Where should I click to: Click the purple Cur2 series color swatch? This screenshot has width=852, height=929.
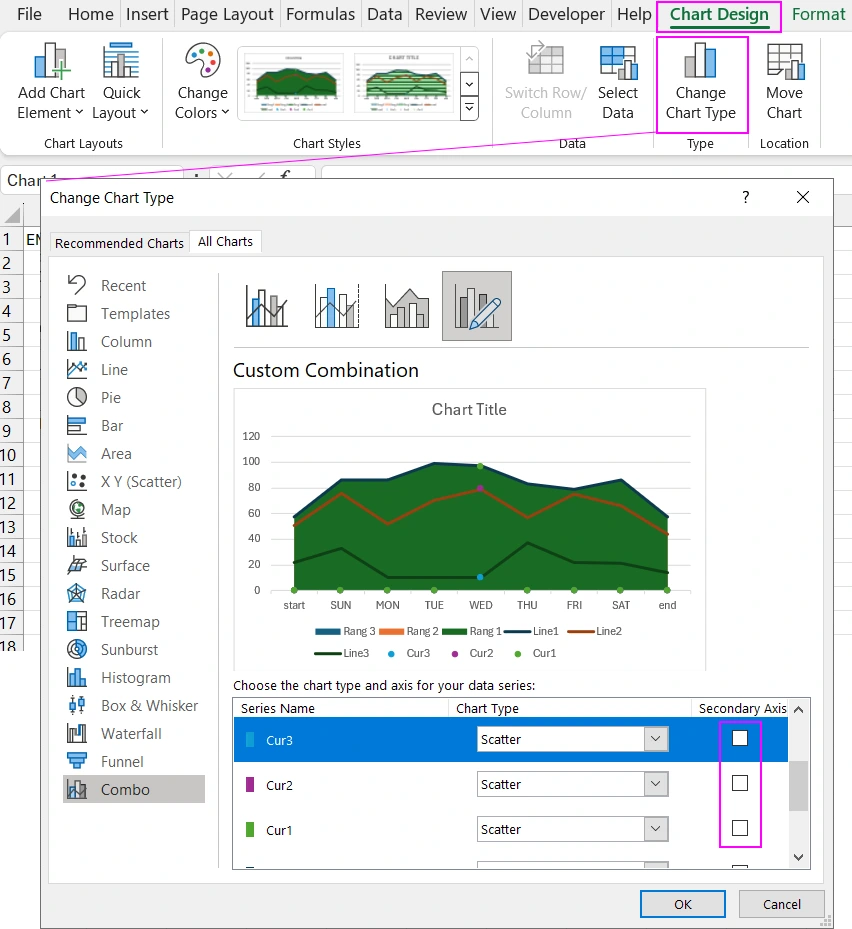click(x=251, y=785)
